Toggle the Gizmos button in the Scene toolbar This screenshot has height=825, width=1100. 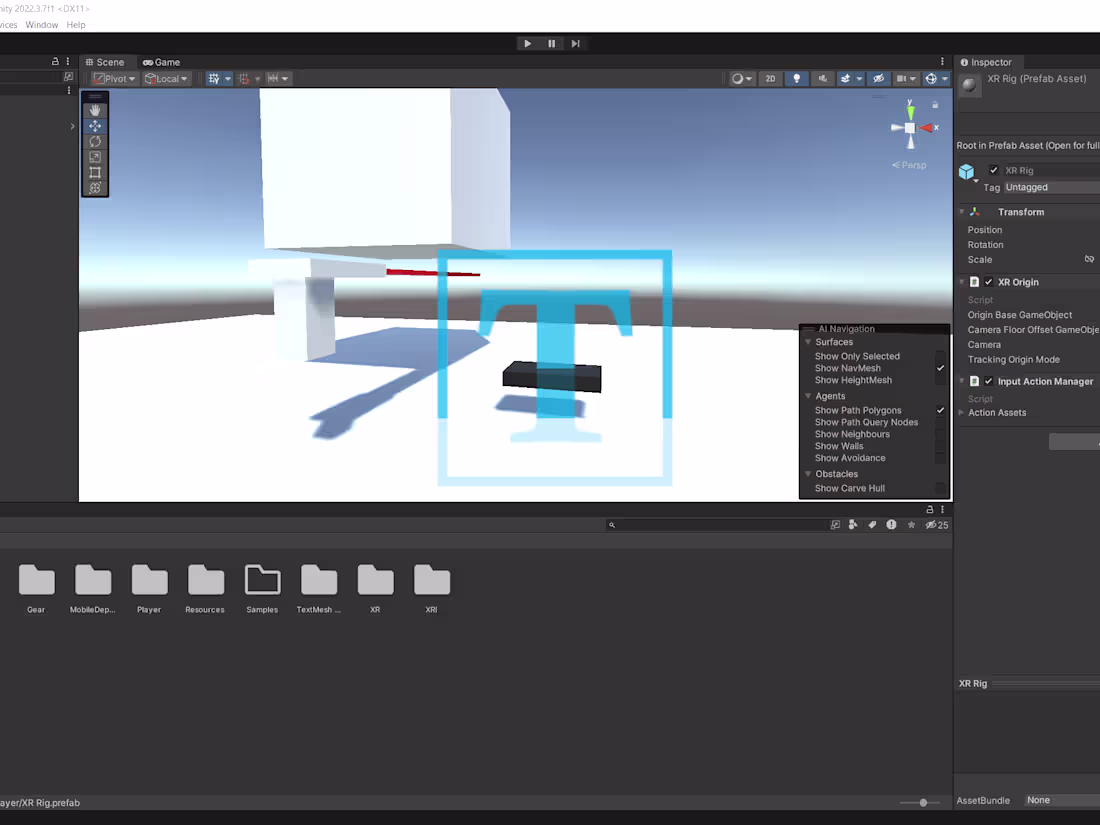click(931, 79)
